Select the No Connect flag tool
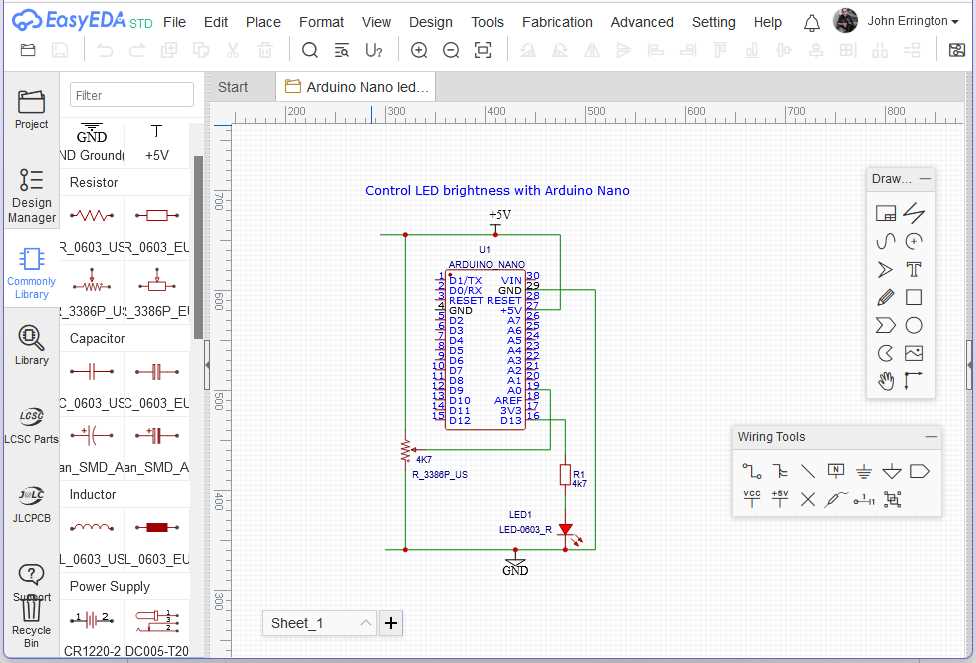The height and width of the screenshot is (663, 976). 807,499
